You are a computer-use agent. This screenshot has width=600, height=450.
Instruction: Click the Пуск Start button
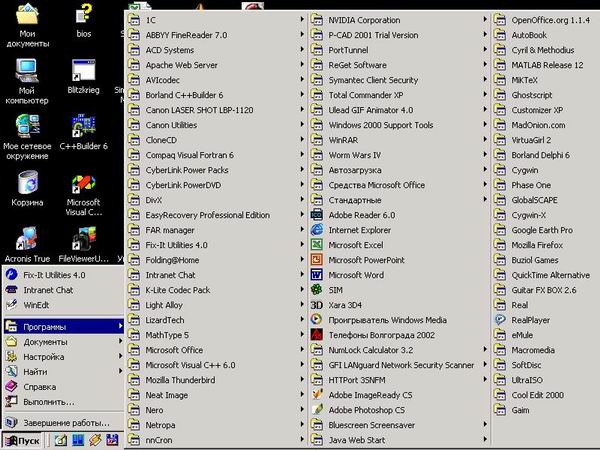(x=23, y=441)
